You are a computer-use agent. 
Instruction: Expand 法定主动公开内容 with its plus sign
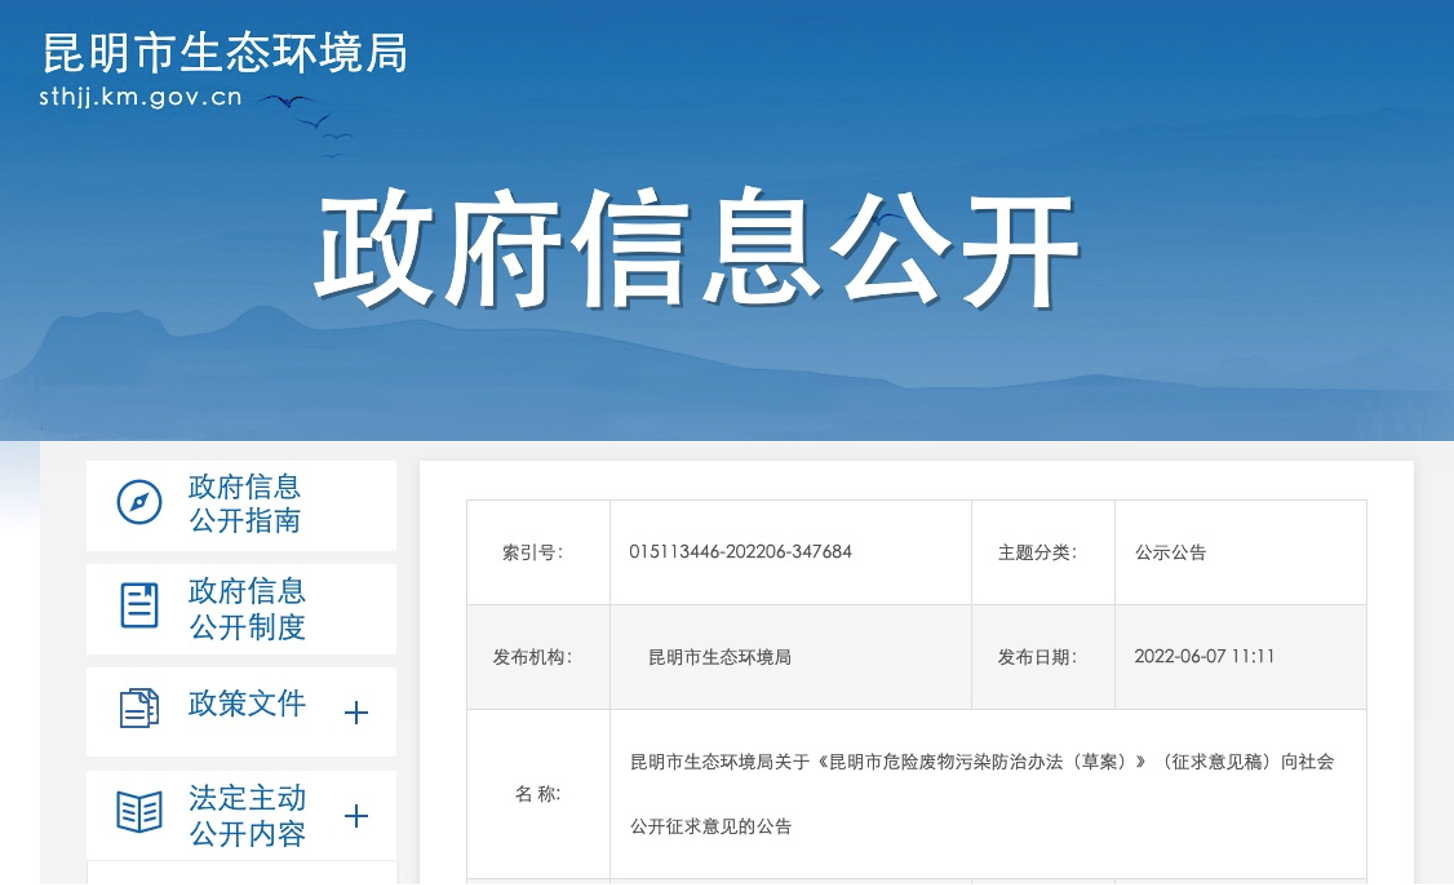click(x=356, y=816)
